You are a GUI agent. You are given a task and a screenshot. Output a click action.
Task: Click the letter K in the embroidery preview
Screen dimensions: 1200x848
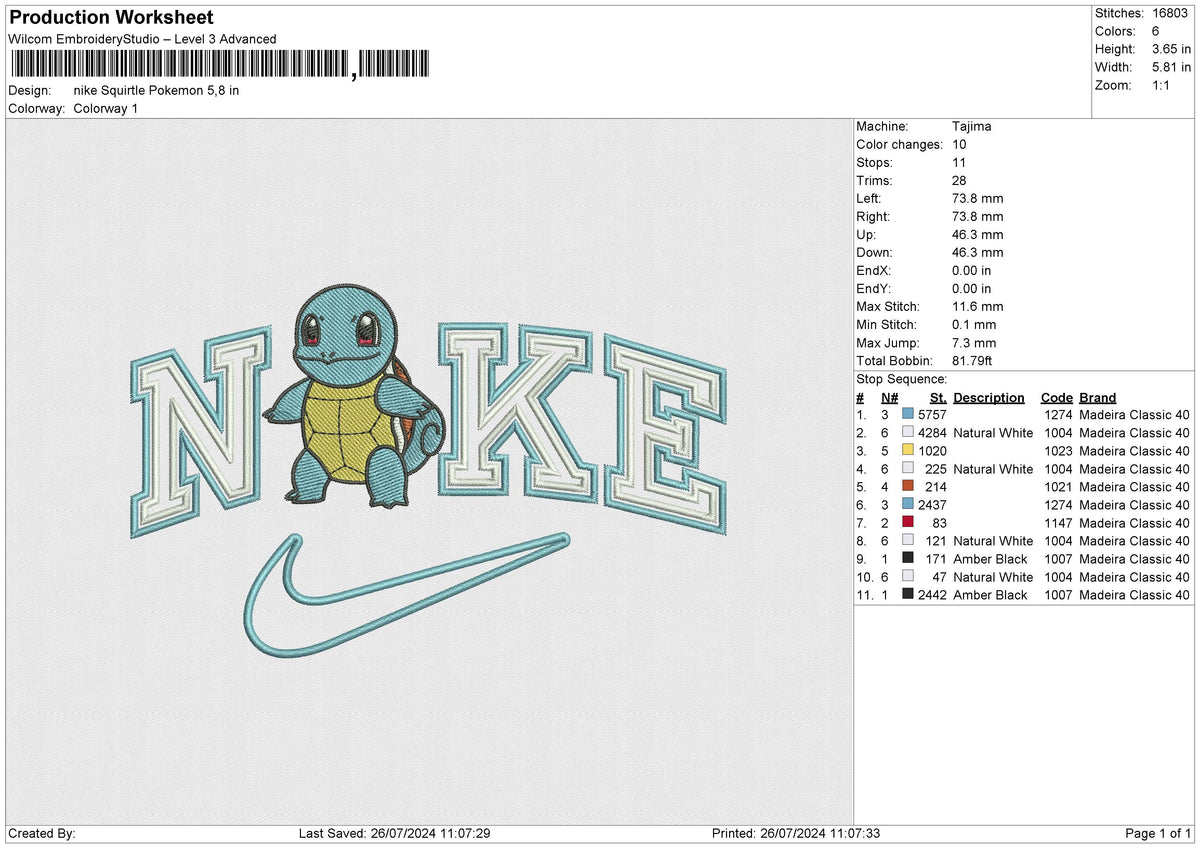pyautogui.click(x=518, y=409)
